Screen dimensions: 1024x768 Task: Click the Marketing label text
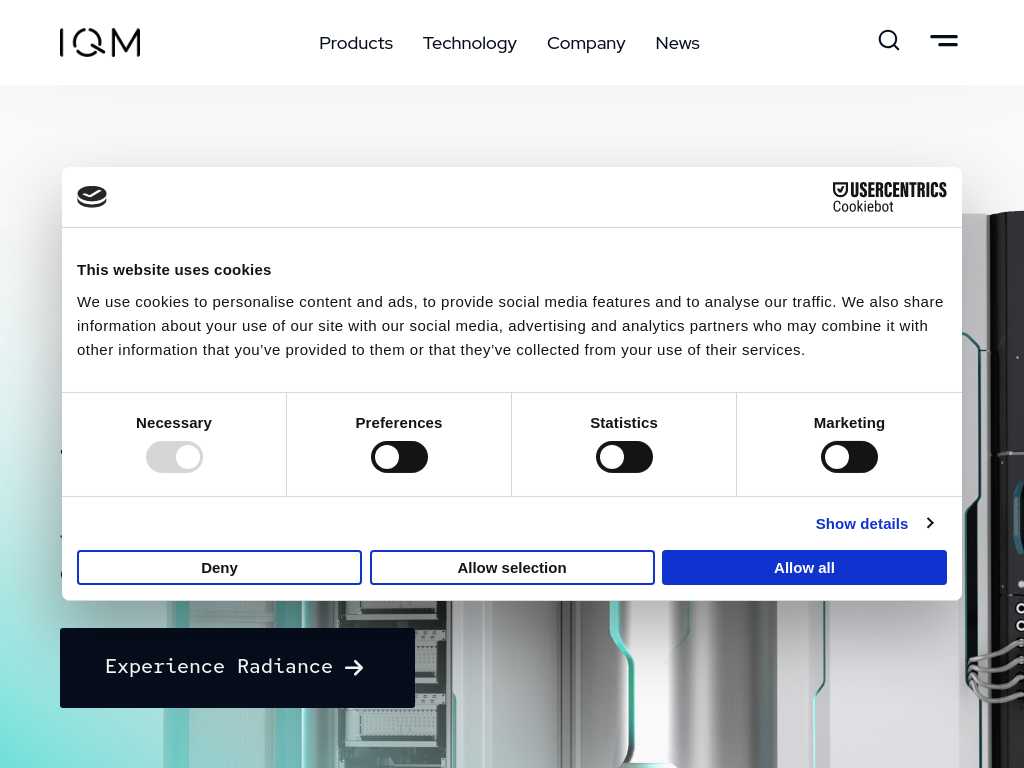tap(849, 423)
